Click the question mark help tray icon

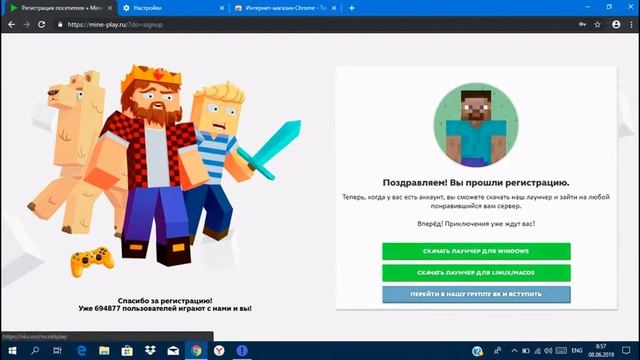(477, 351)
